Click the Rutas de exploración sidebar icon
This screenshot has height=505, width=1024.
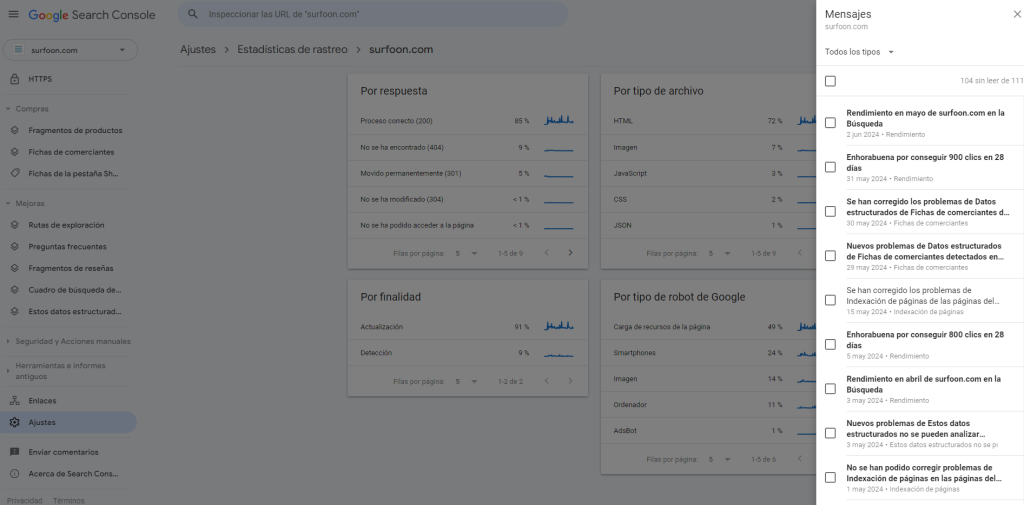(14, 225)
